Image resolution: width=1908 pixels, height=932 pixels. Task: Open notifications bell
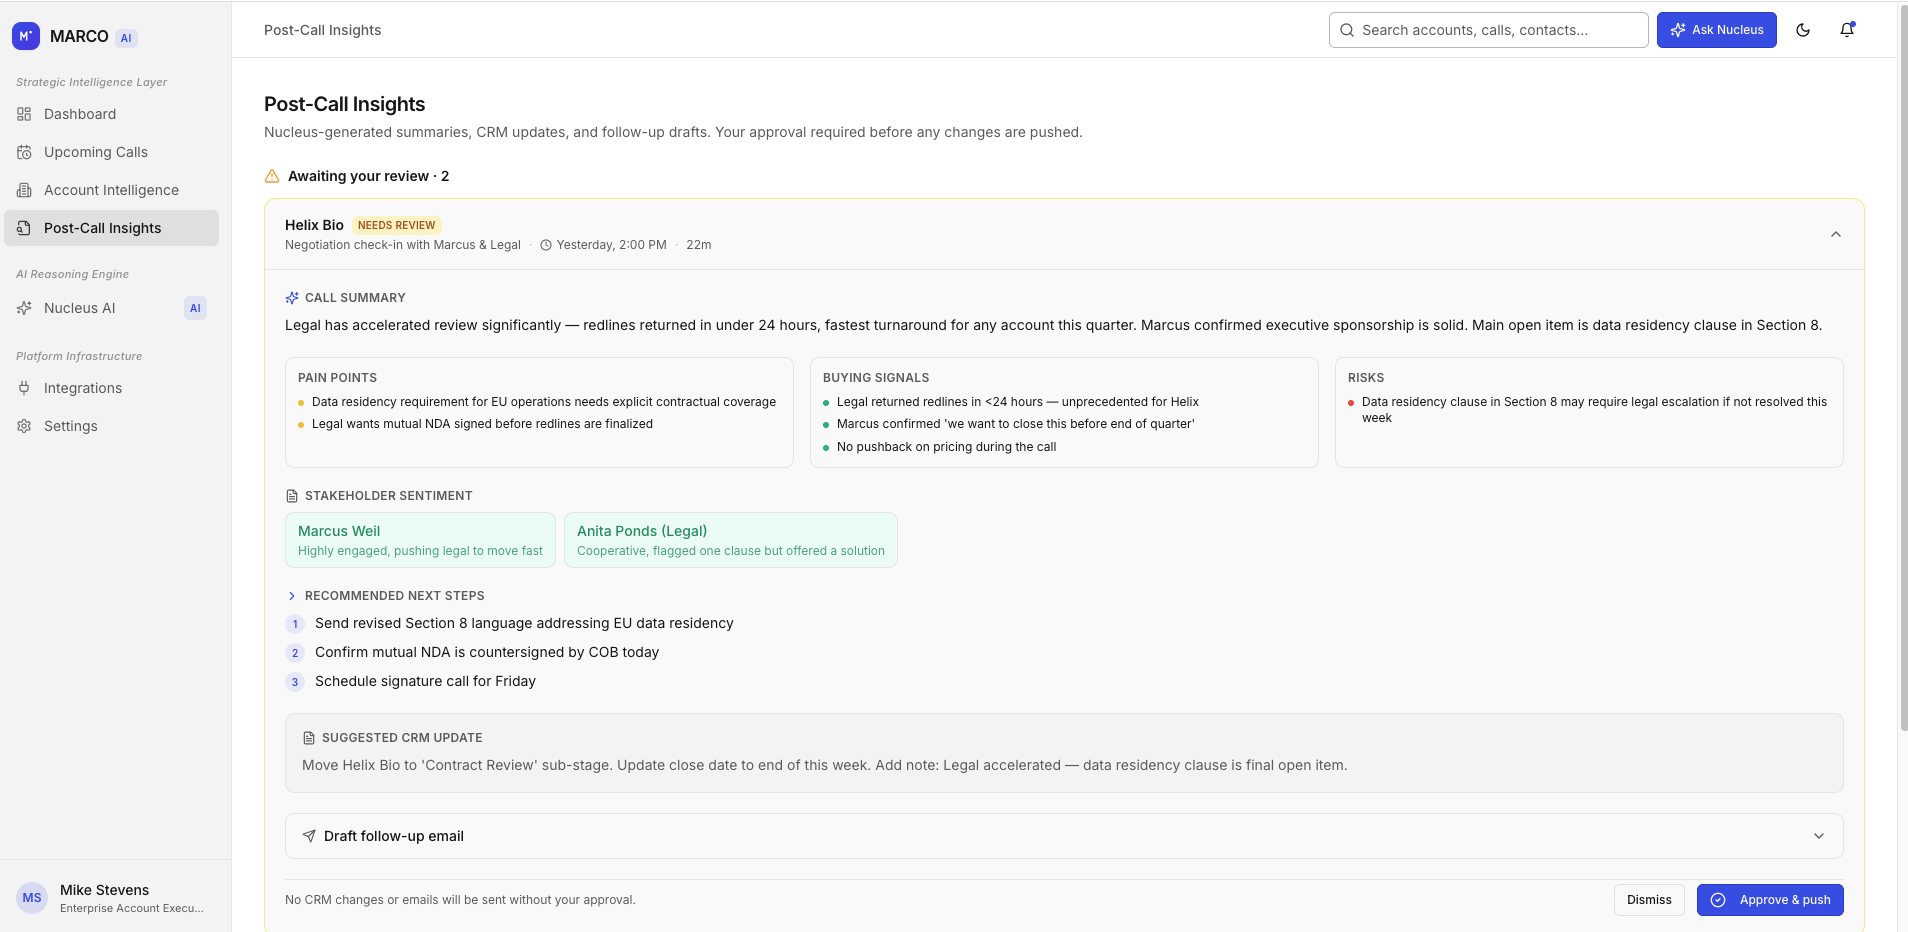click(x=1847, y=30)
